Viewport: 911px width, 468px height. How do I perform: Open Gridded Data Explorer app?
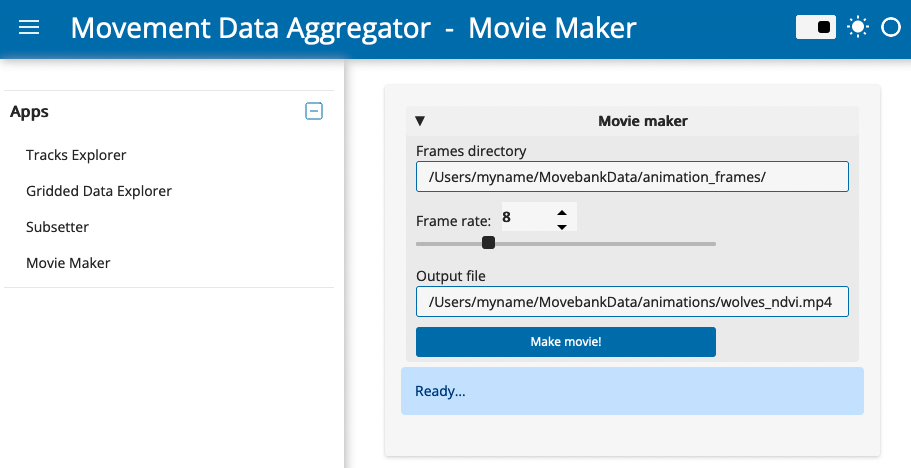(99, 191)
